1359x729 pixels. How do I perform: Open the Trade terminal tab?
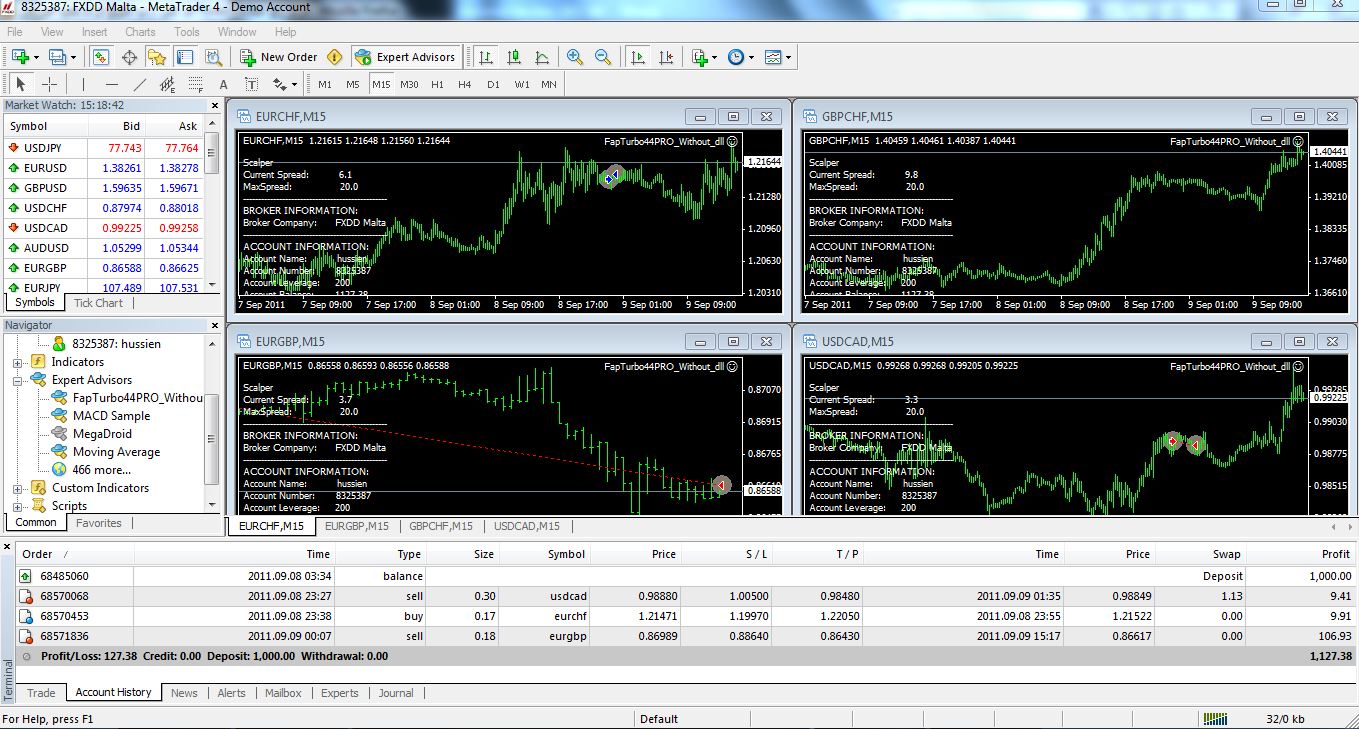42,692
